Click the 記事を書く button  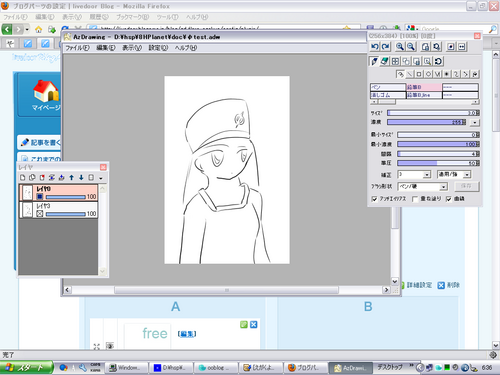click(x=40, y=142)
